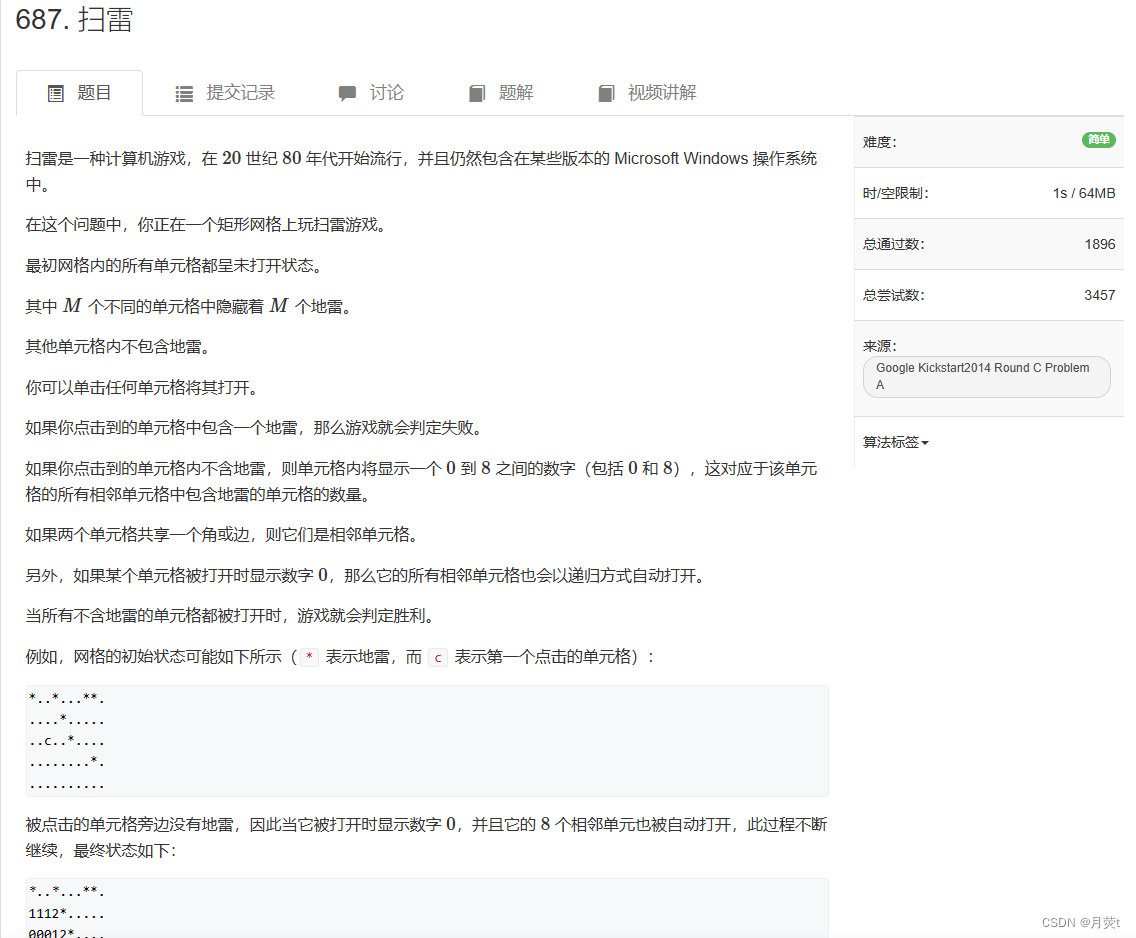This screenshot has height=938, width=1136.
Task: Click the book icon next to 视频讲解
Action: point(606,92)
